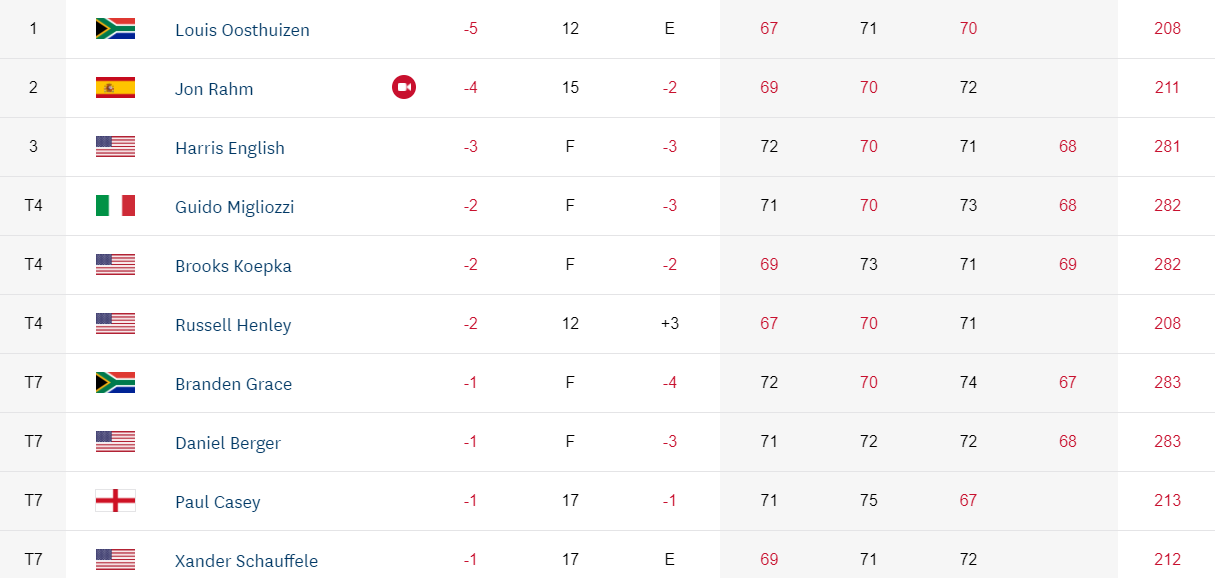
Task: Click South African flag beside Branden Grace
Action: [115, 383]
